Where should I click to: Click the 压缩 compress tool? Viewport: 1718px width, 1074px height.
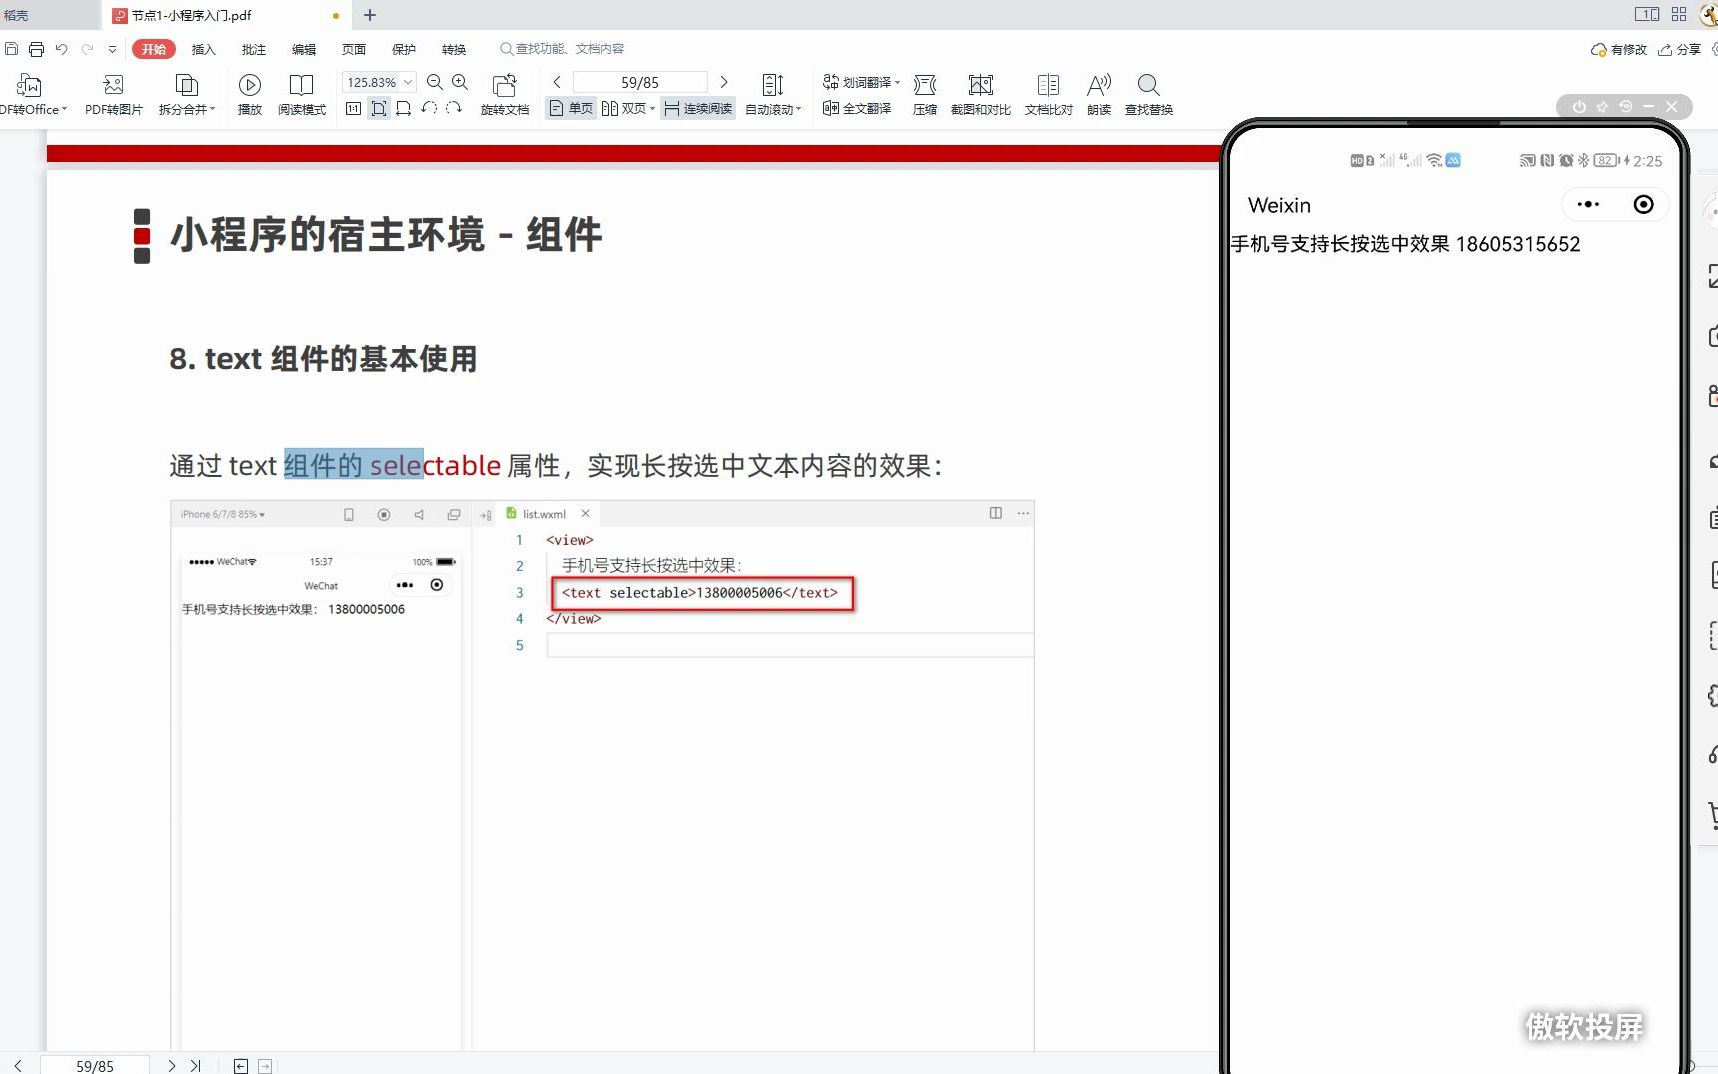[x=925, y=94]
